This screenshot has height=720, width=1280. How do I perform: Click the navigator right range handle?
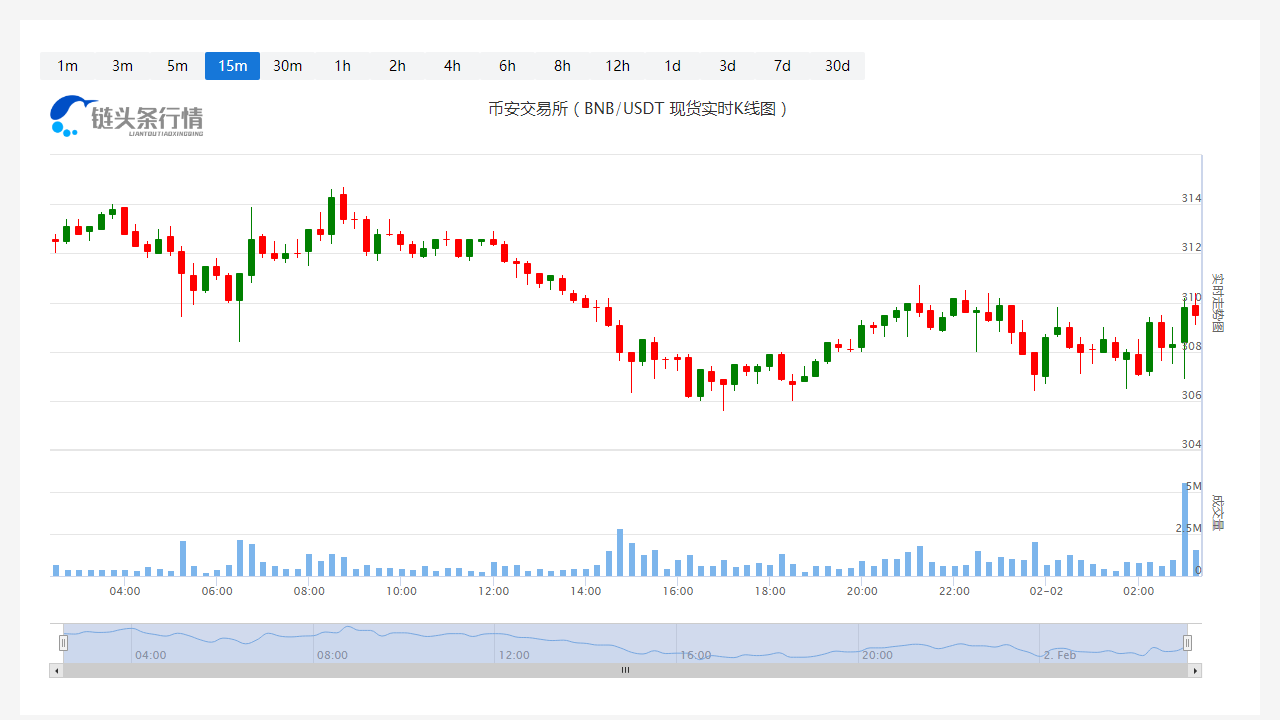tap(1187, 643)
